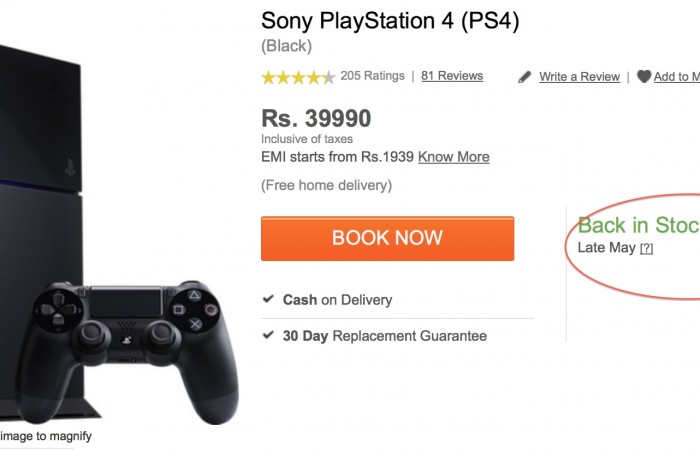
Task: Open Know More about EMI
Action: (453, 157)
